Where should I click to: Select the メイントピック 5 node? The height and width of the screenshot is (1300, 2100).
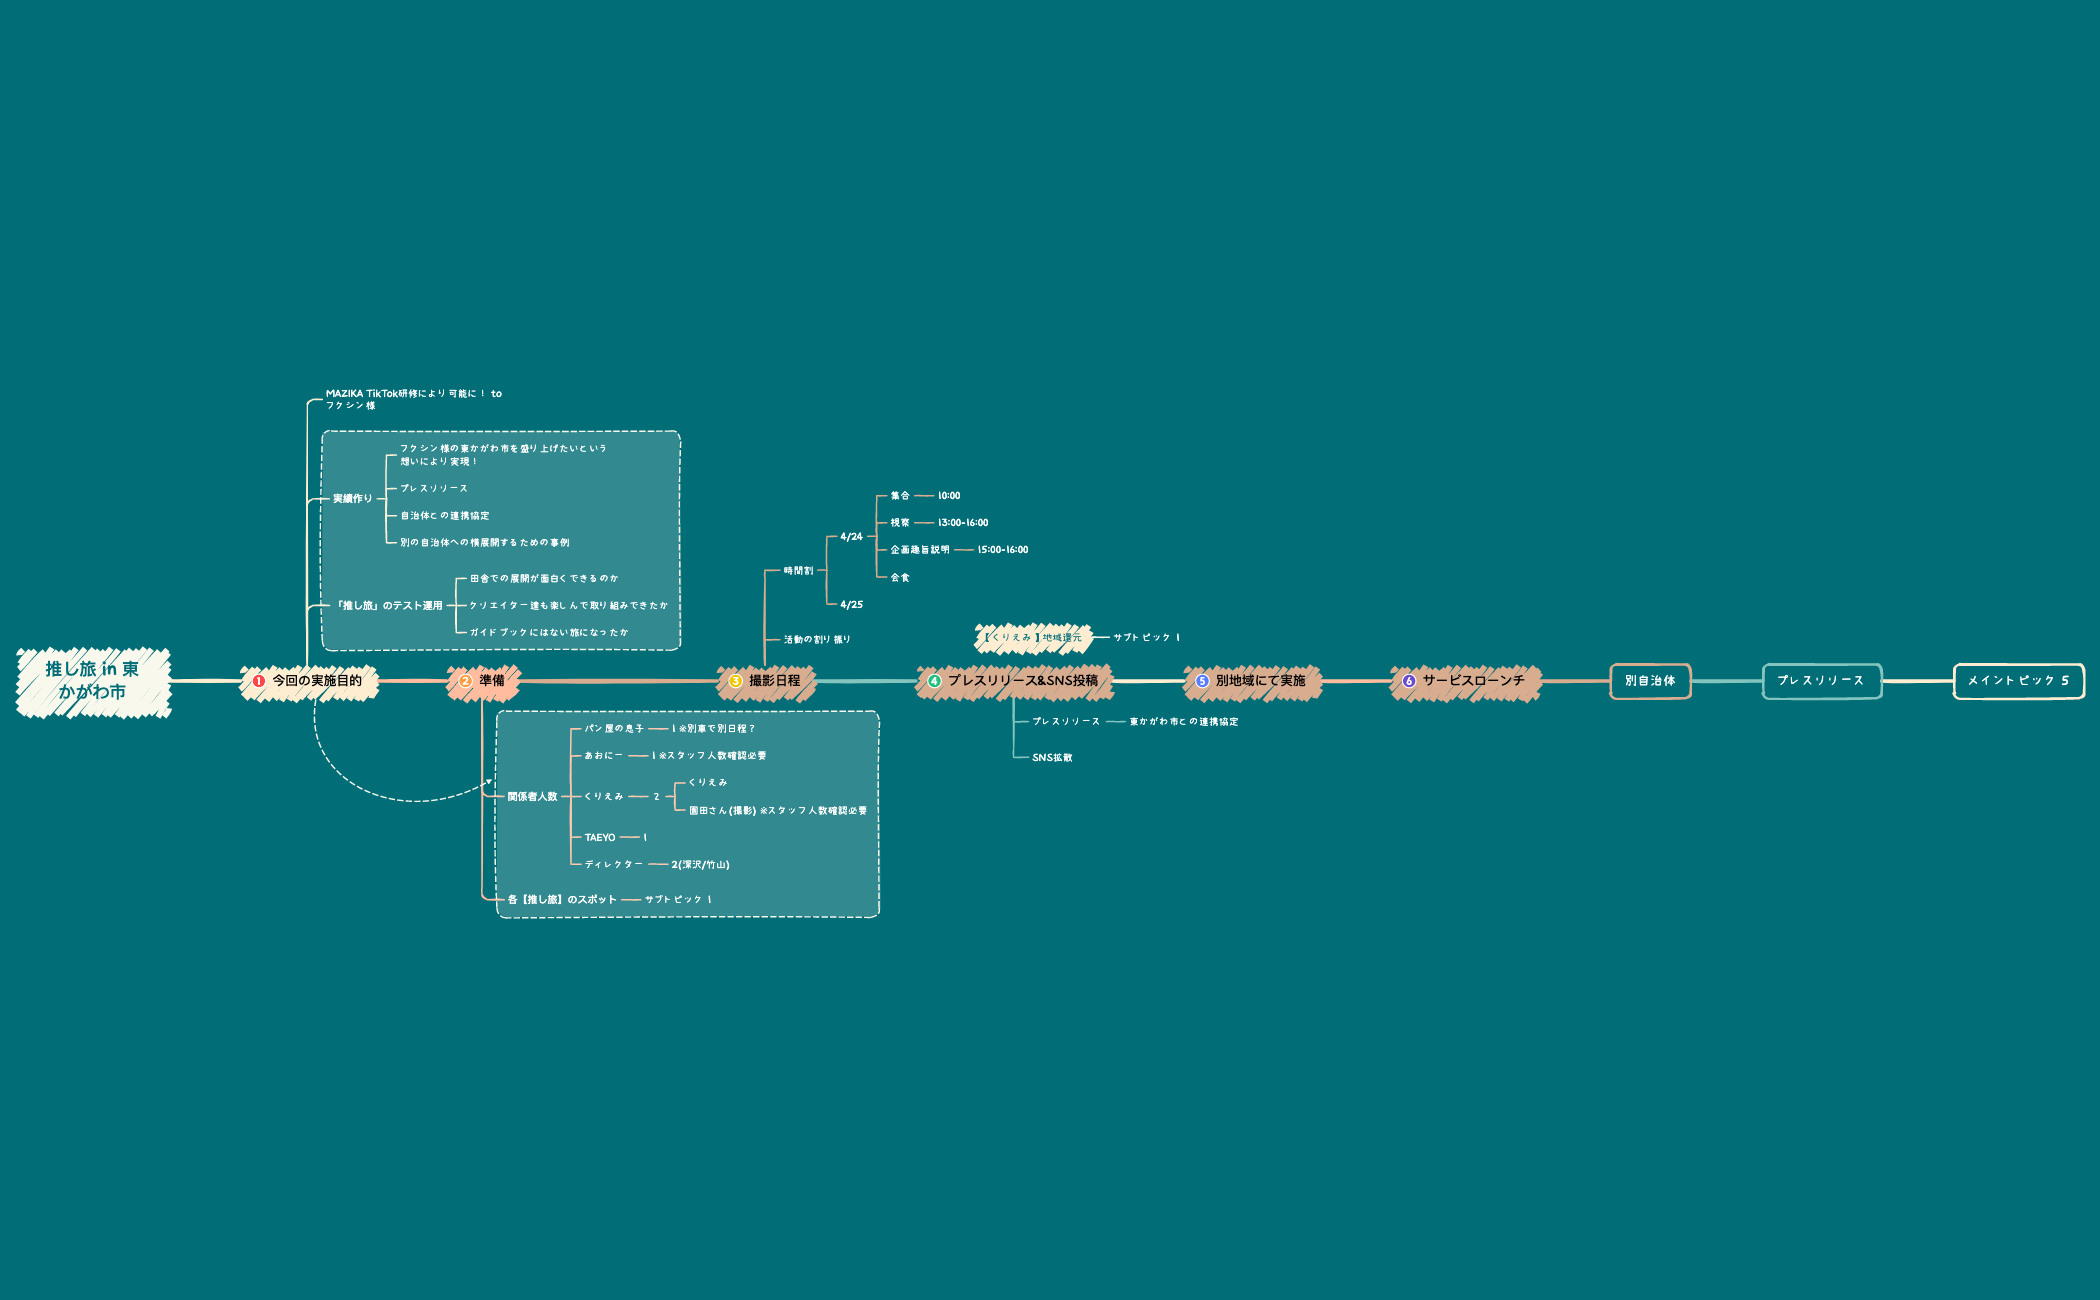point(2018,681)
